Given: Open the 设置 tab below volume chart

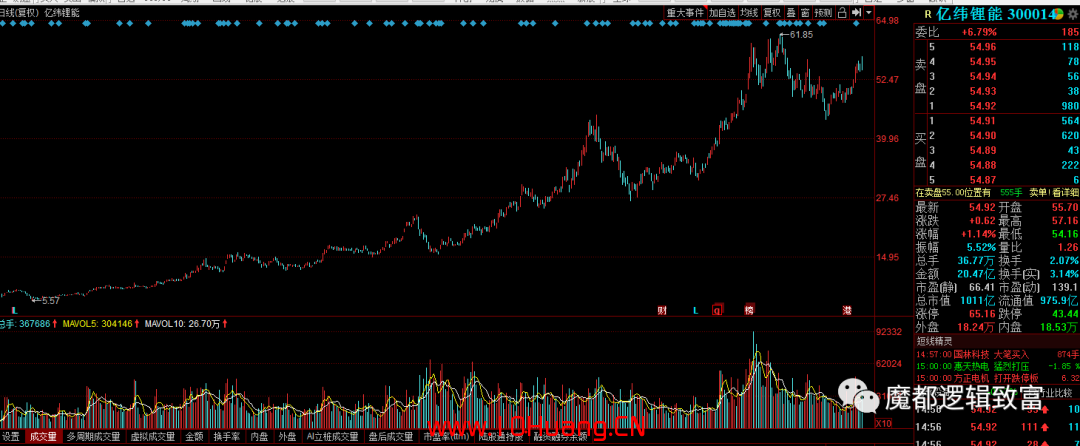Looking at the screenshot, I should (11, 436).
